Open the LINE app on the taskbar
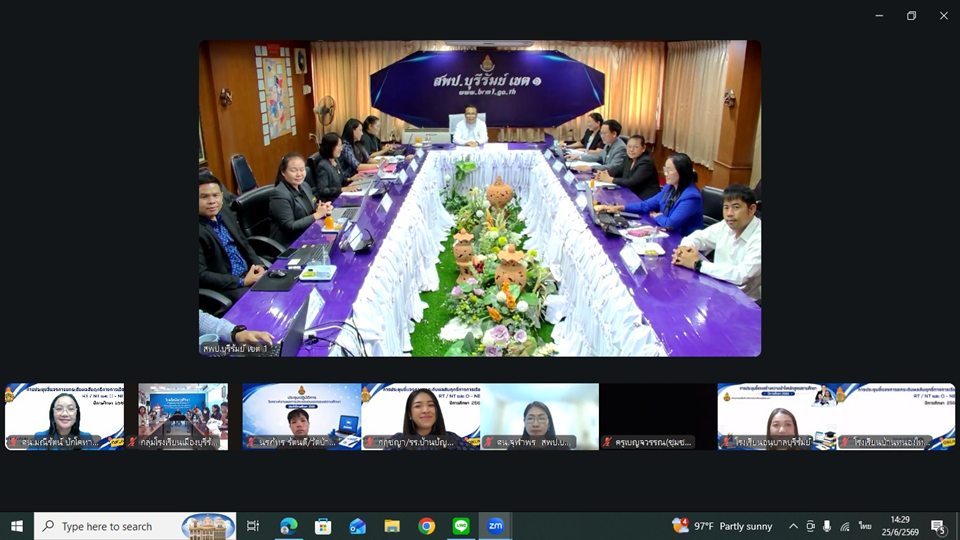960x540 pixels. tap(461, 526)
